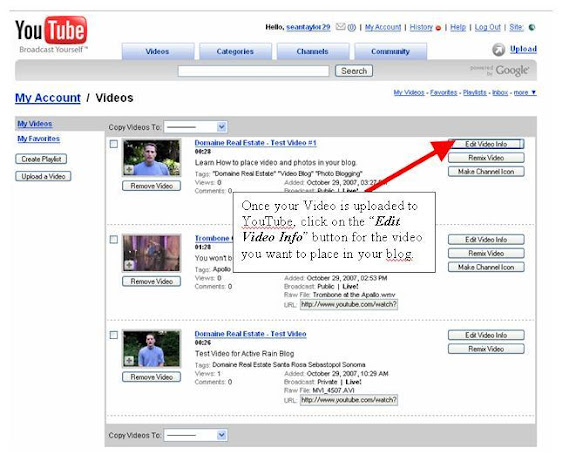Click plus icon on Domaine Test Video thumbnail
Image resolution: width=576 pixels, height=475 pixels.
129,360
